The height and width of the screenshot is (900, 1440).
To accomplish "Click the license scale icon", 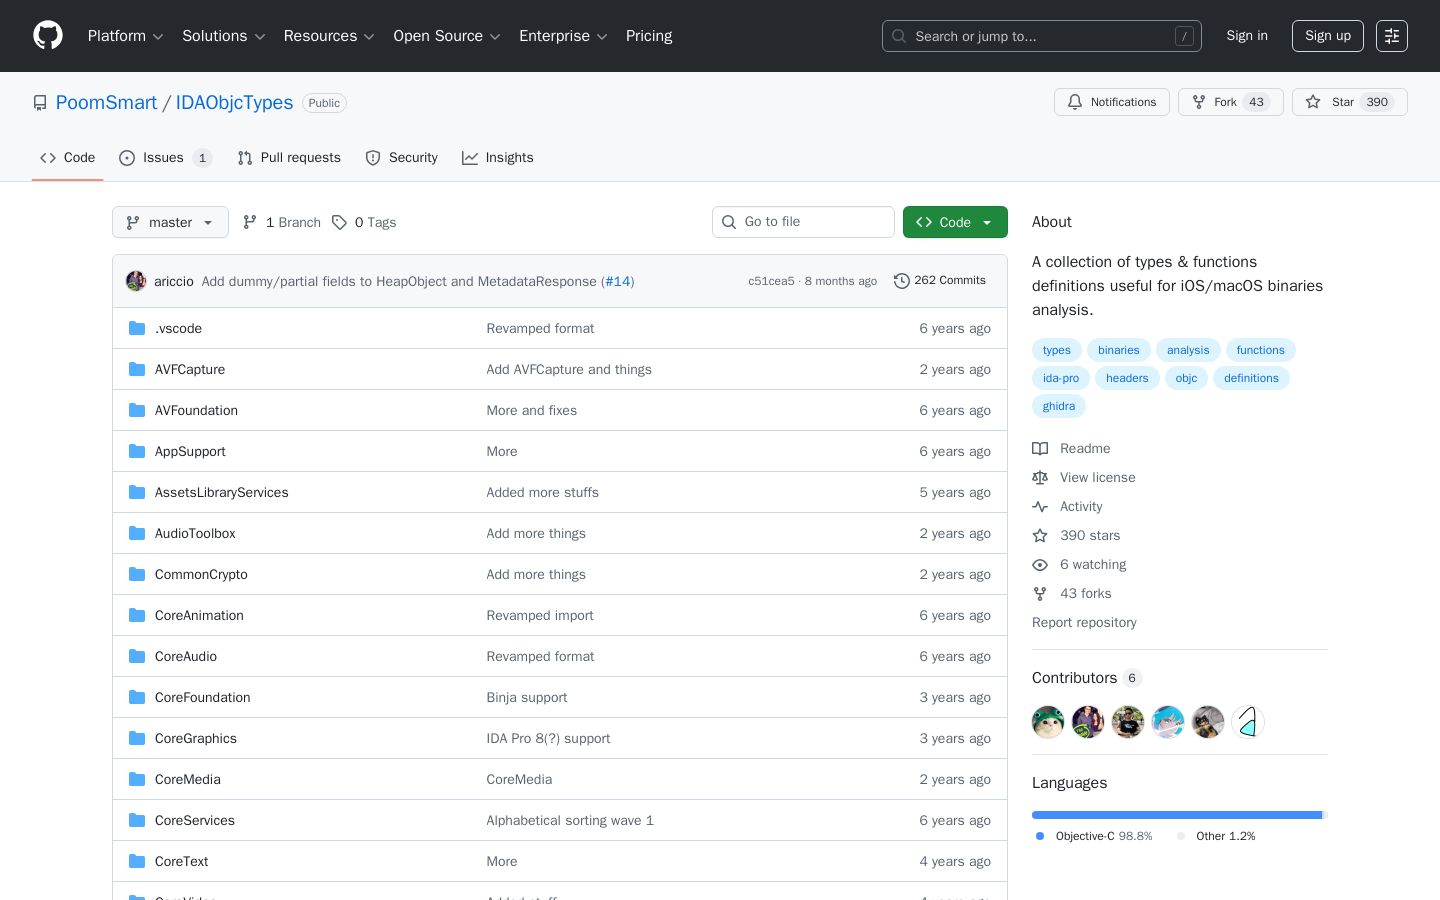I will point(1040,478).
